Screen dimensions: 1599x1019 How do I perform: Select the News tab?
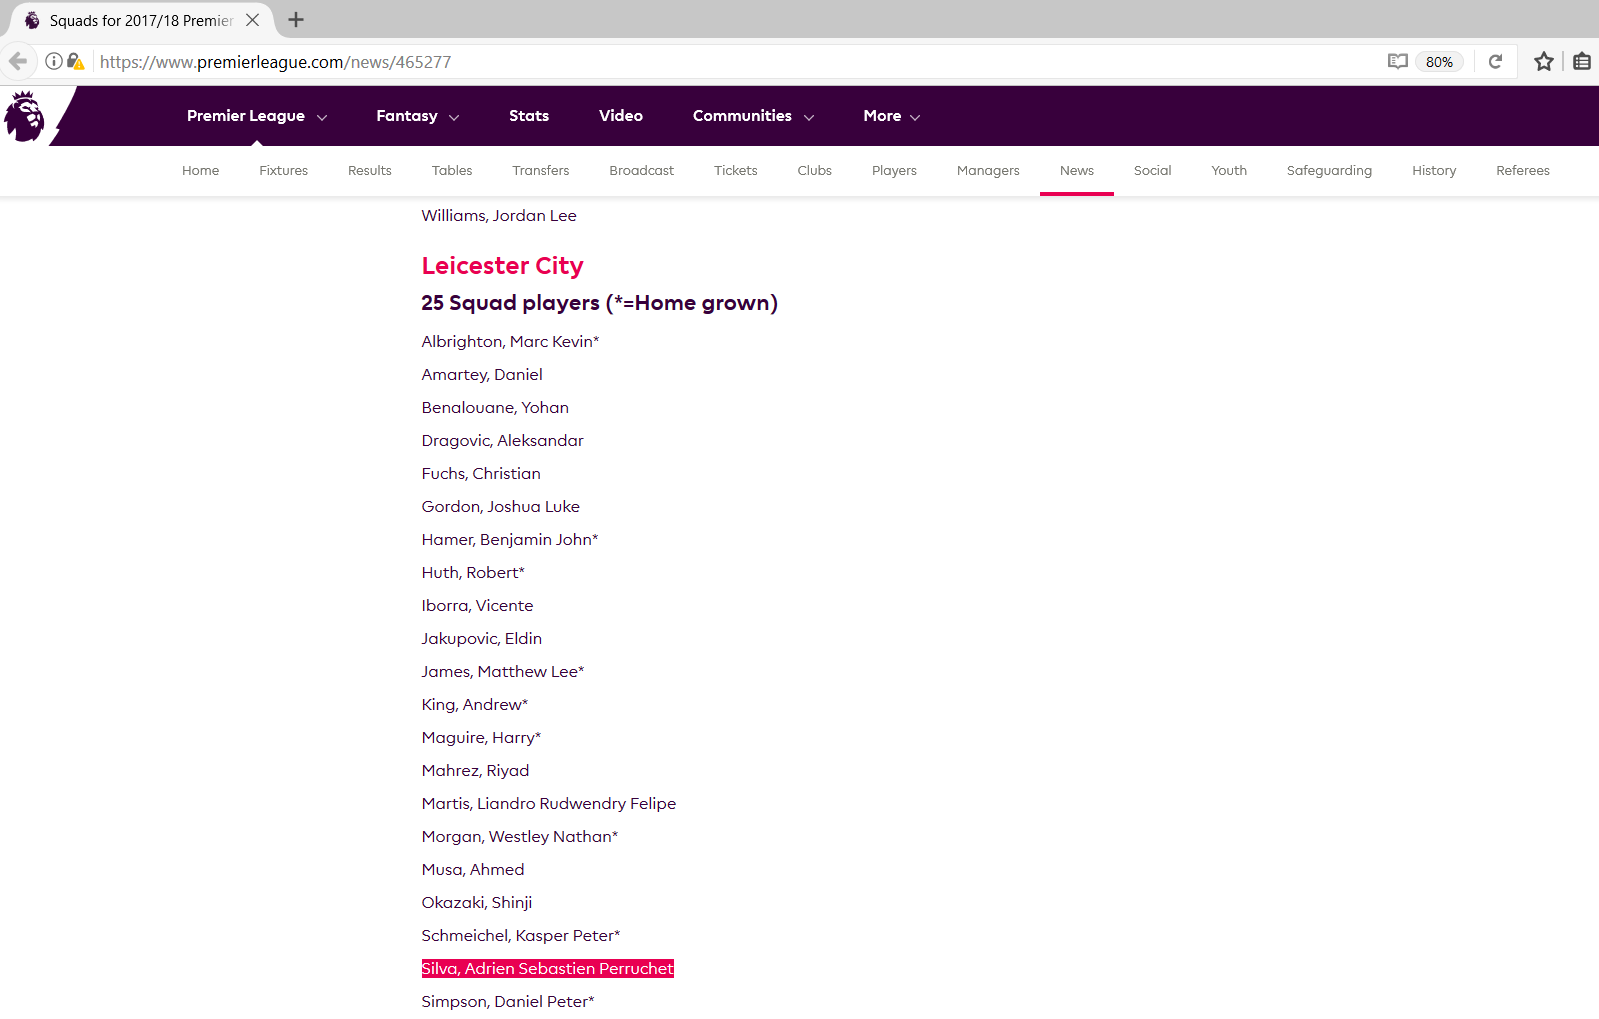click(x=1077, y=171)
